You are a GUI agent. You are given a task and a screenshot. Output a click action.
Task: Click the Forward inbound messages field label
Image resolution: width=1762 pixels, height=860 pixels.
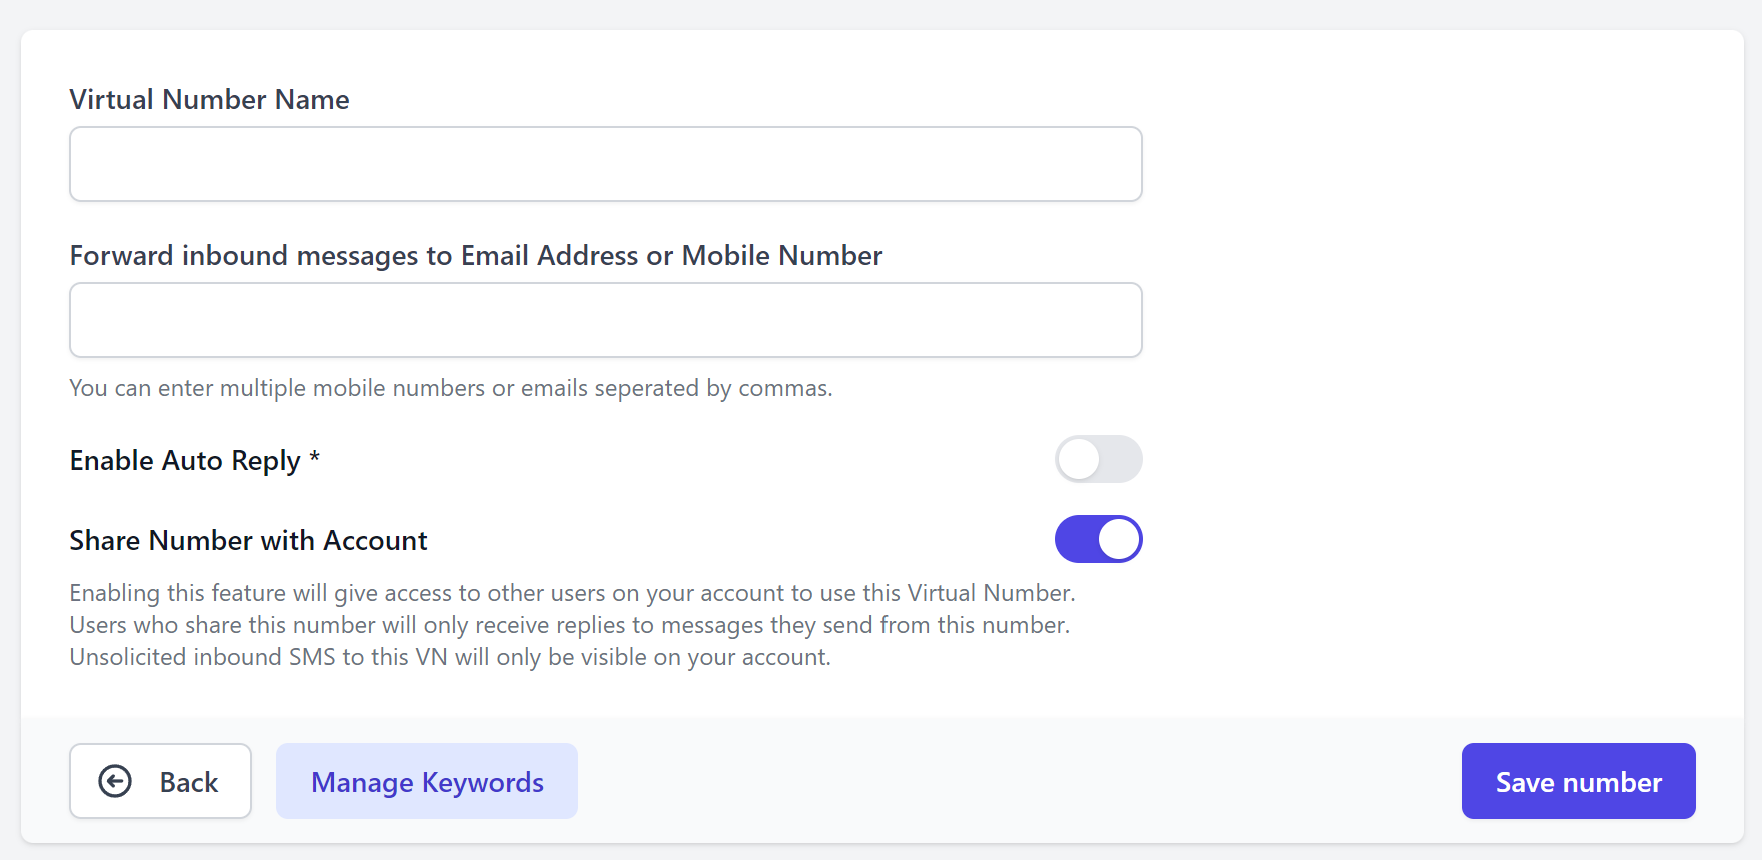coord(476,256)
